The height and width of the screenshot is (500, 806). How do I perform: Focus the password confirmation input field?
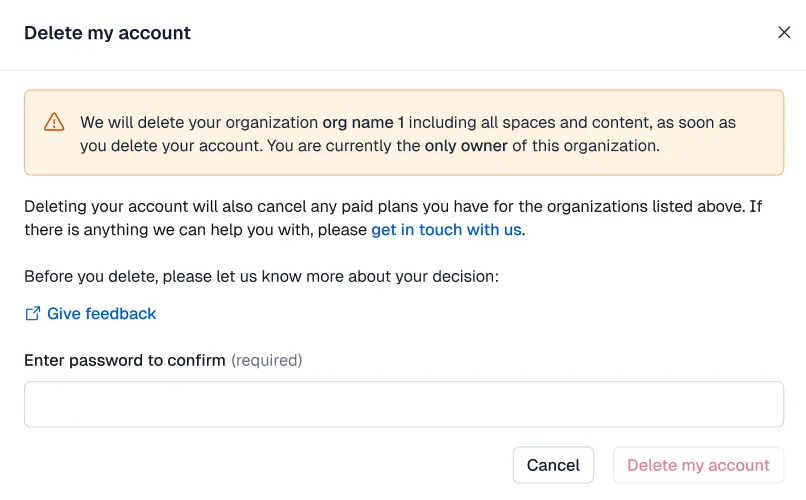coord(403,404)
